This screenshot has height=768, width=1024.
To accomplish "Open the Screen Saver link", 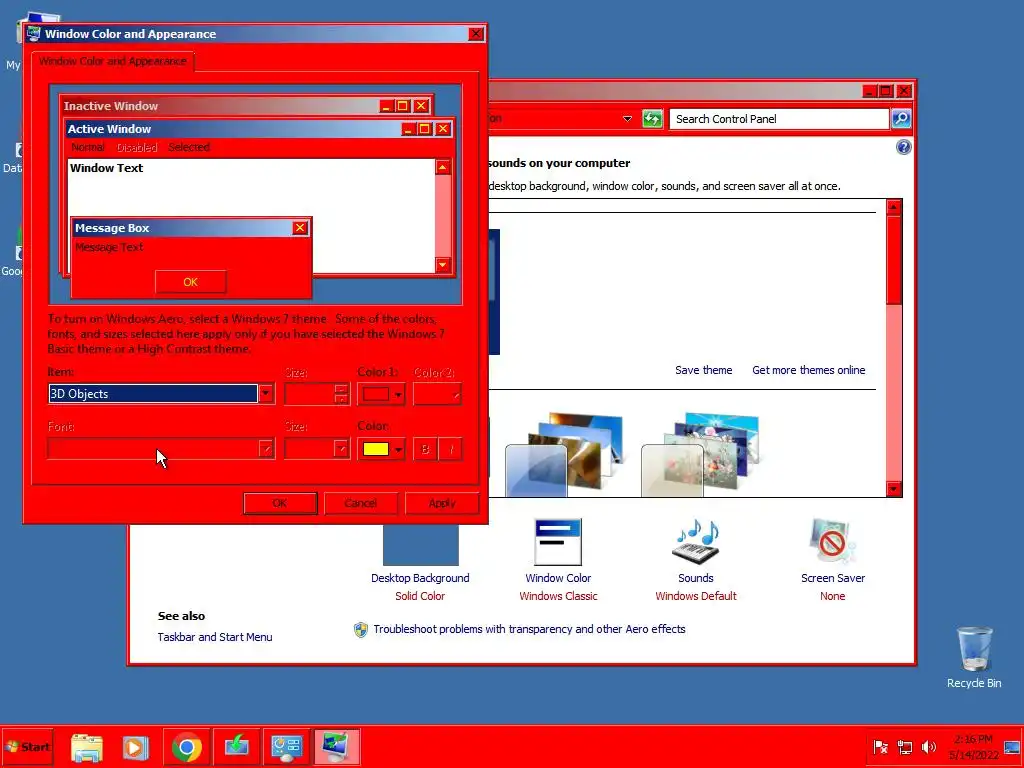I will [833, 578].
